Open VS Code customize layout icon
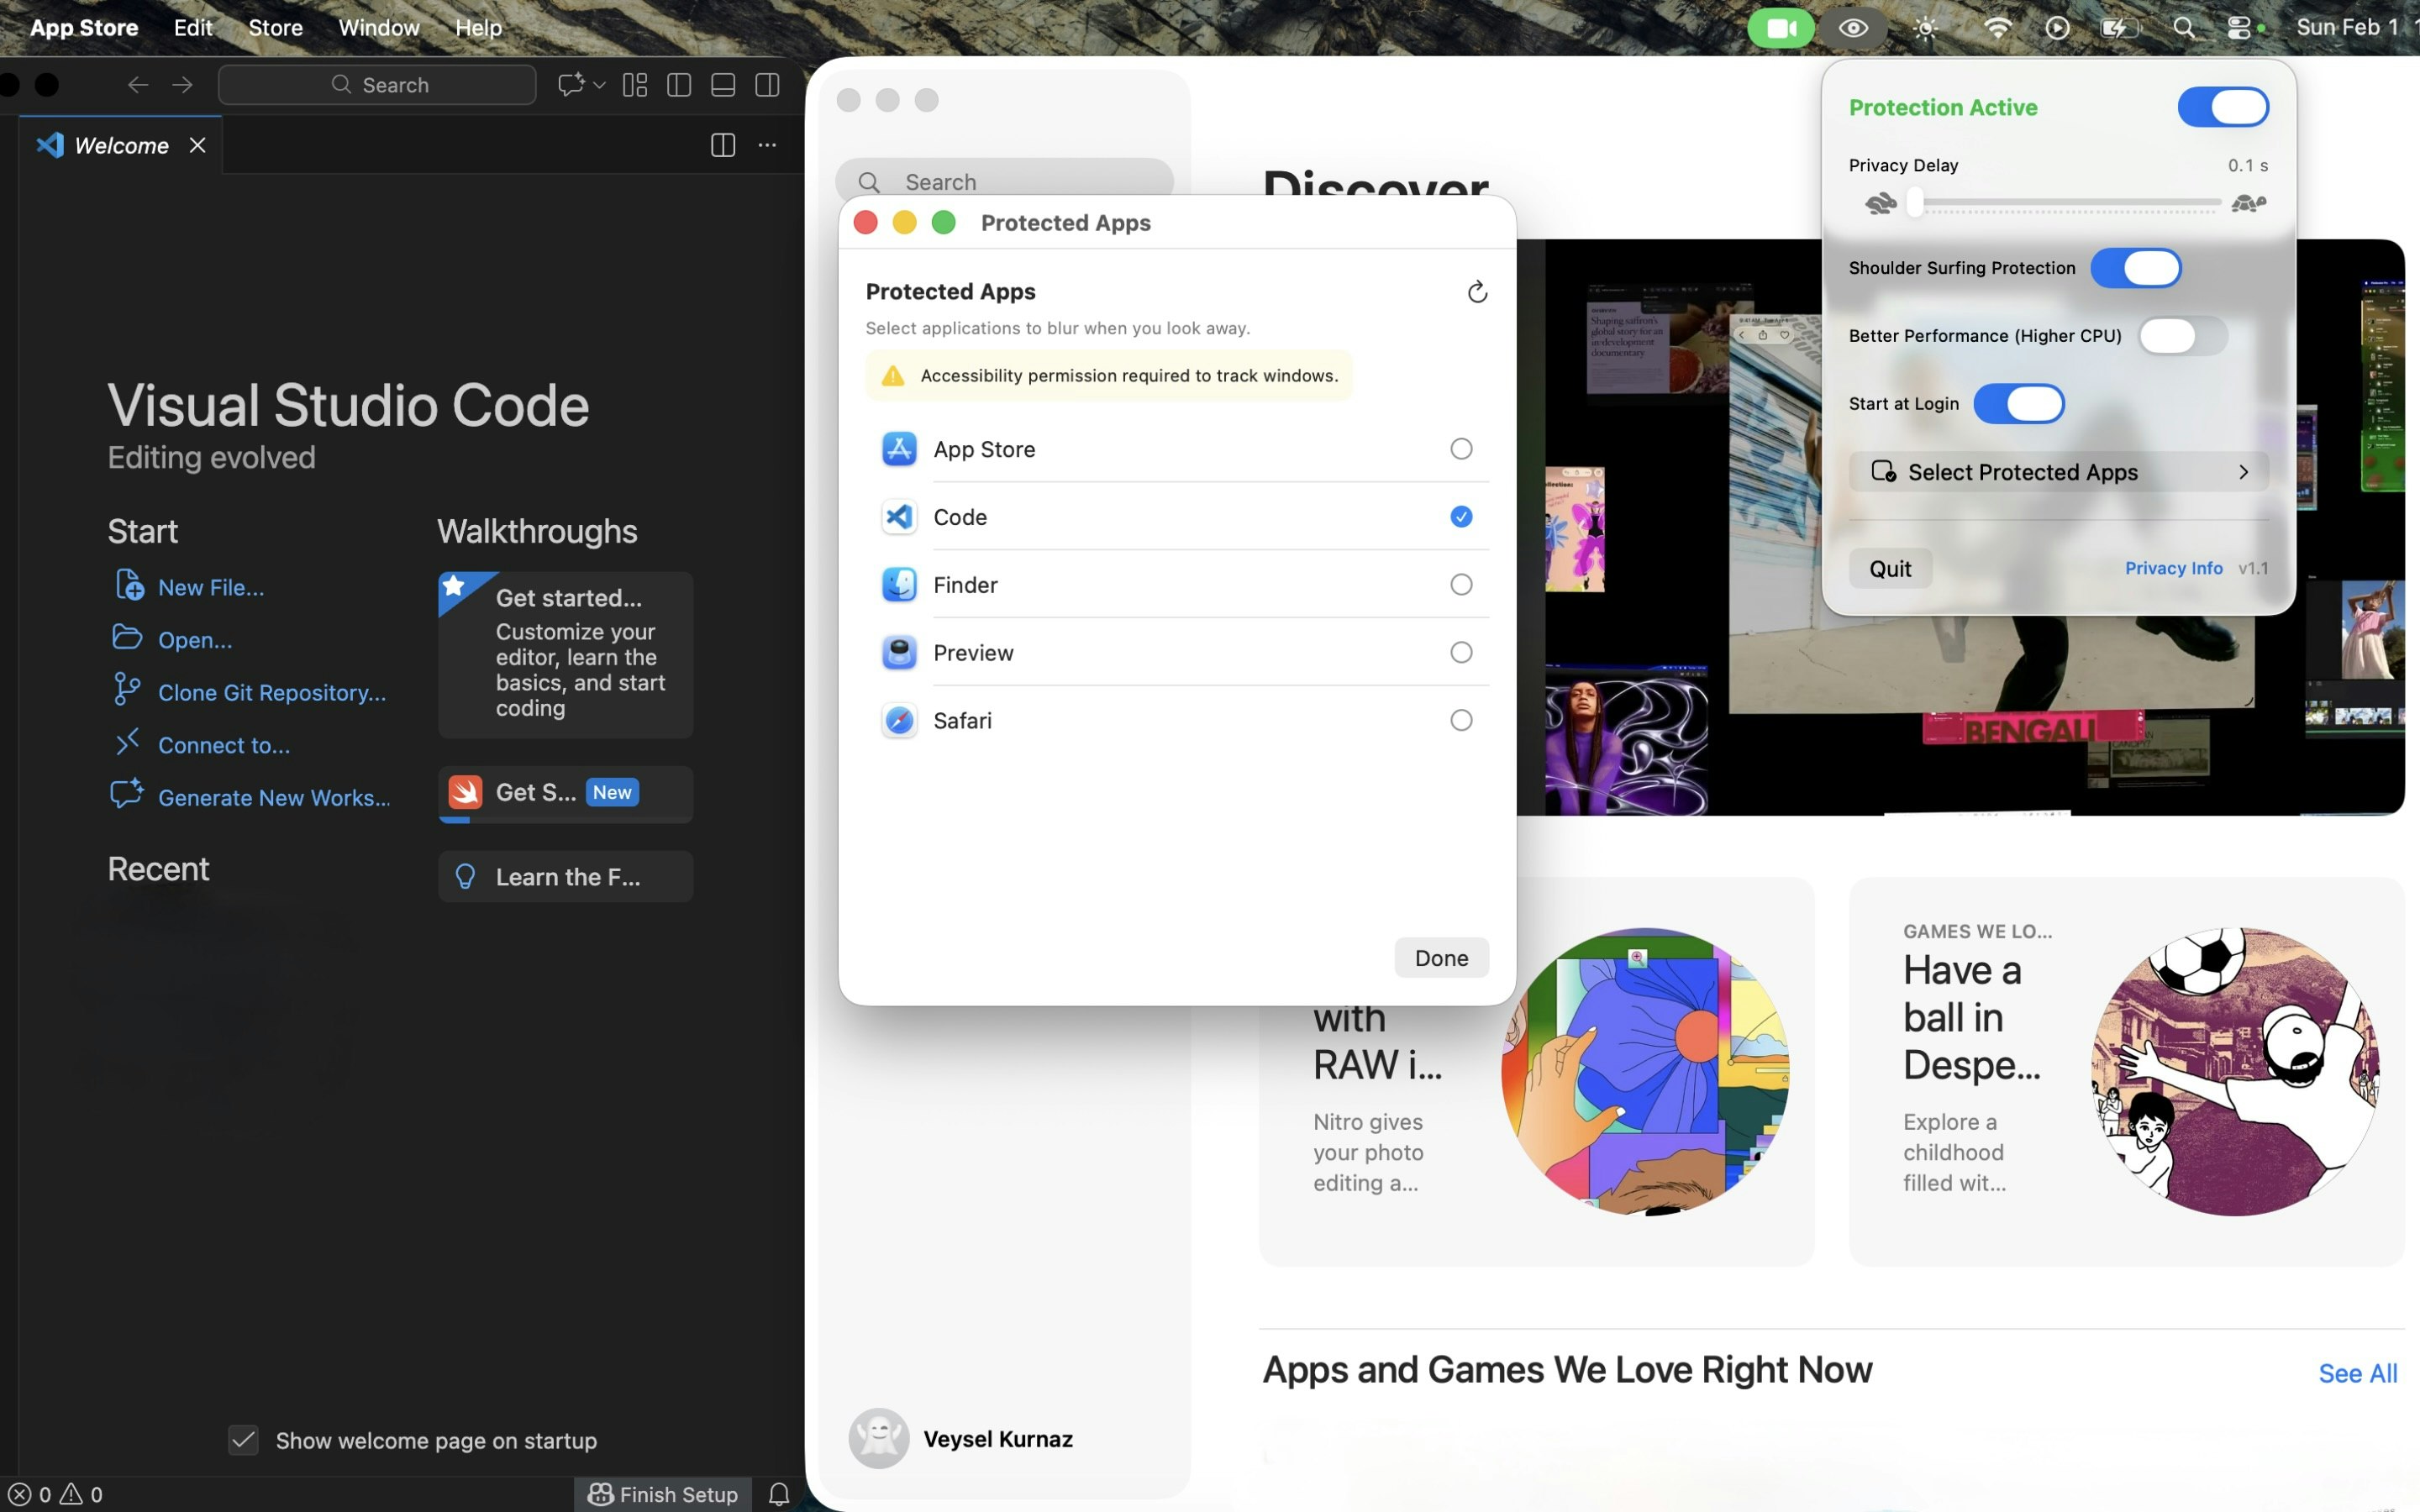2420x1512 pixels. 635,85
